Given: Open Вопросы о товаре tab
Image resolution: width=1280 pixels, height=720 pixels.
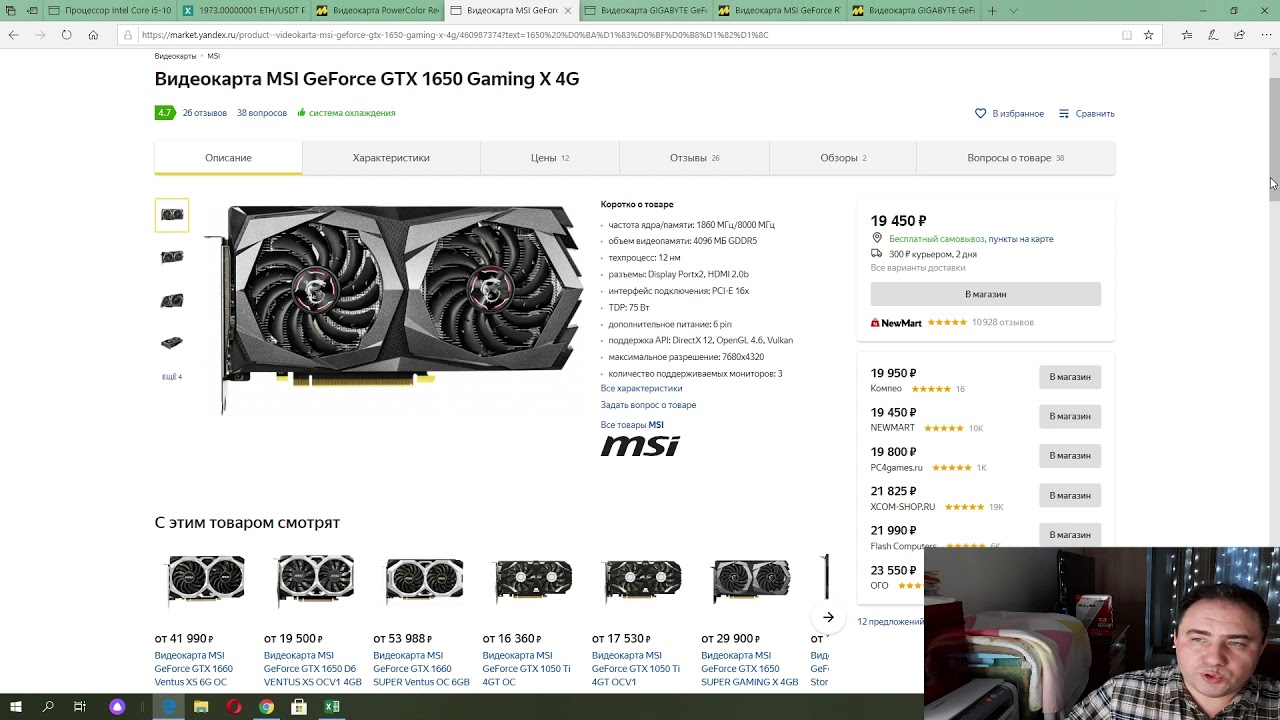Looking at the screenshot, I should click(x=1015, y=158).
